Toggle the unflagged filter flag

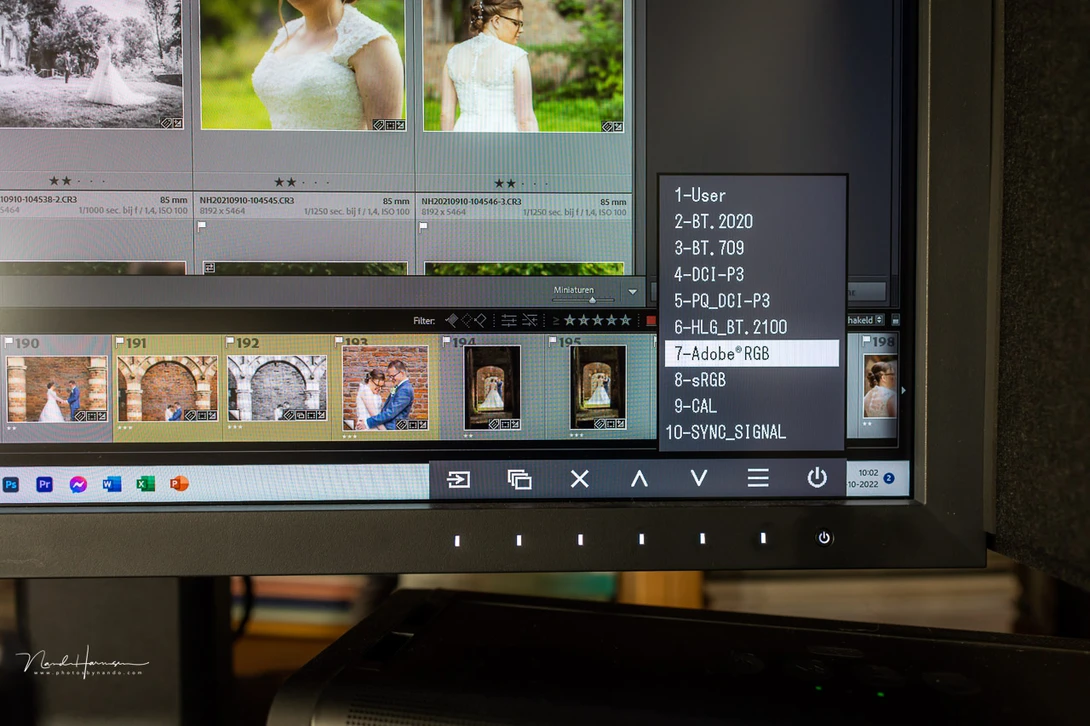[x=466, y=320]
